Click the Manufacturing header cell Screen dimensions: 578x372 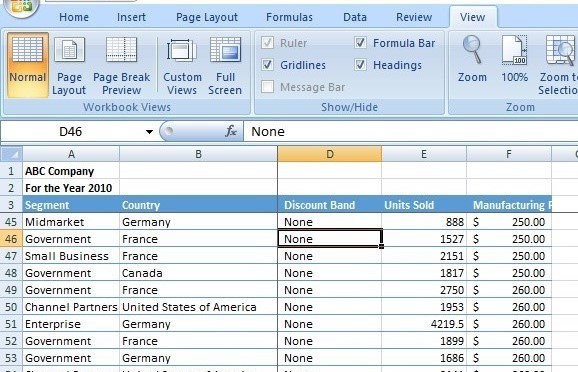click(x=509, y=205)
